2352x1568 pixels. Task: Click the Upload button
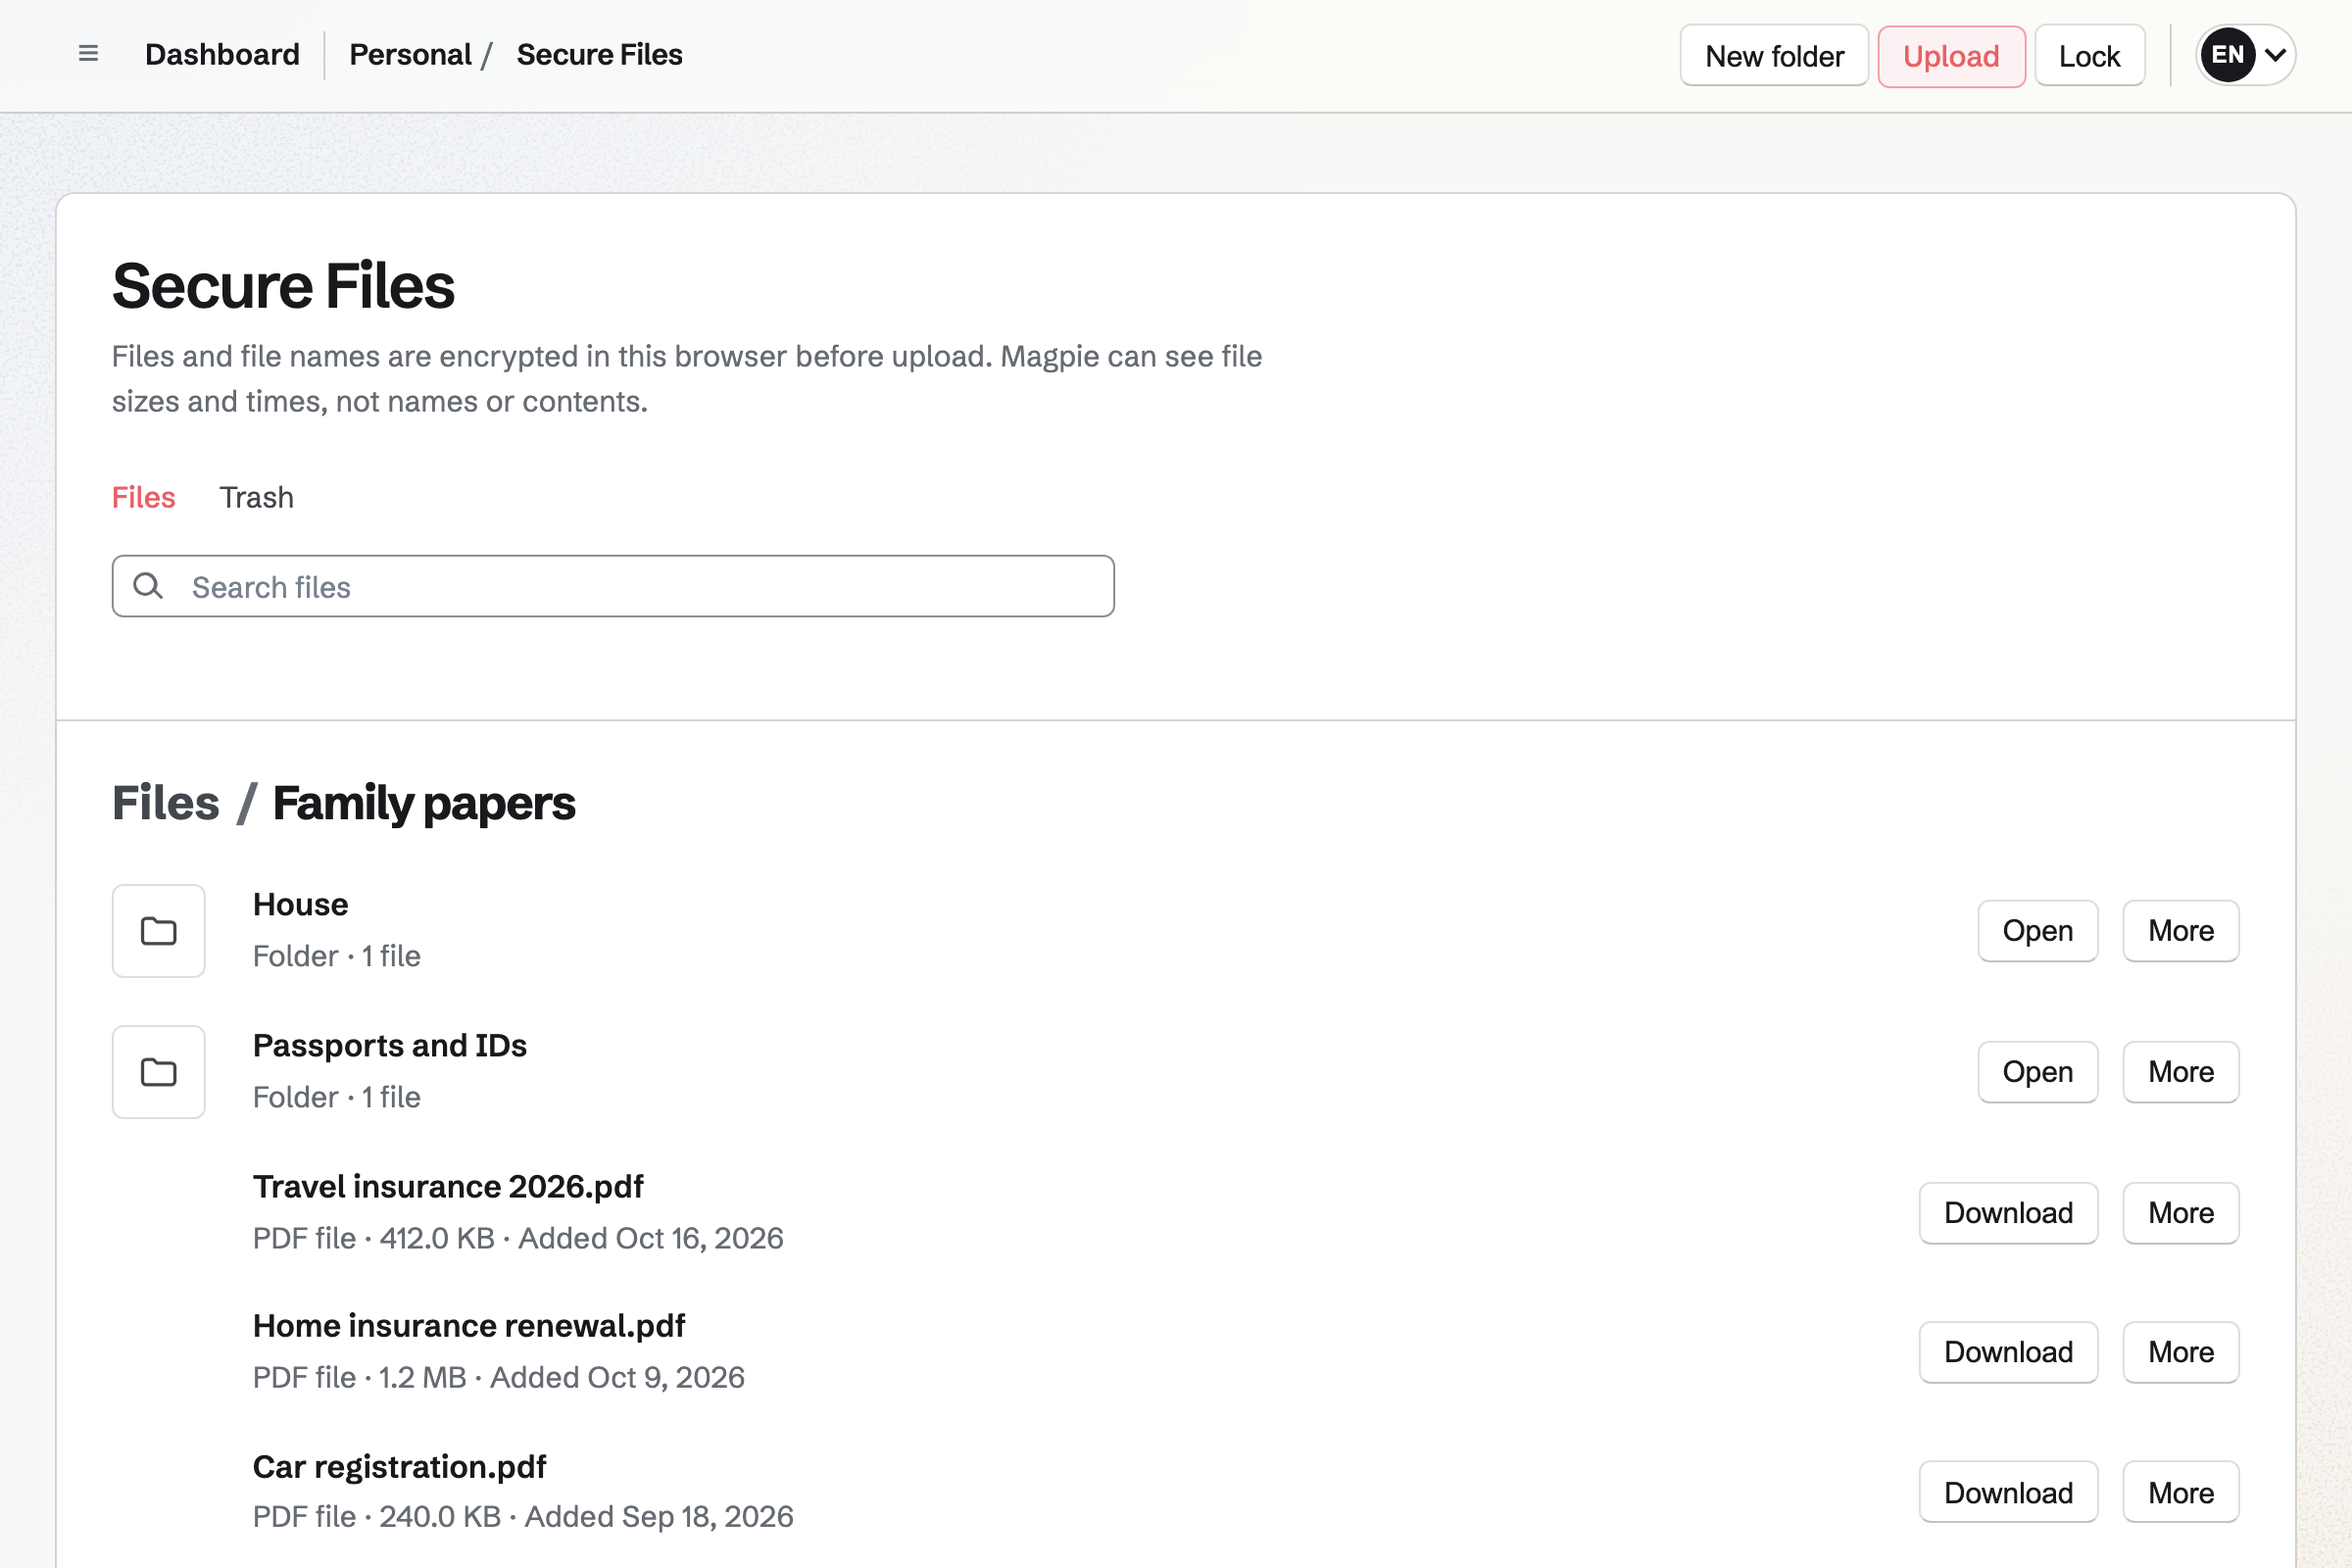(1951, 56)
